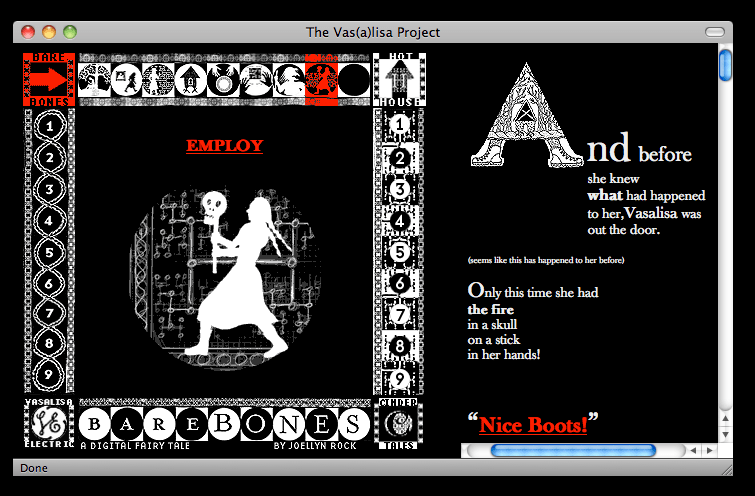Click the vertical scrollbar down arrow
Viewport: 755px width, 496px height.
tap(726, 434)
